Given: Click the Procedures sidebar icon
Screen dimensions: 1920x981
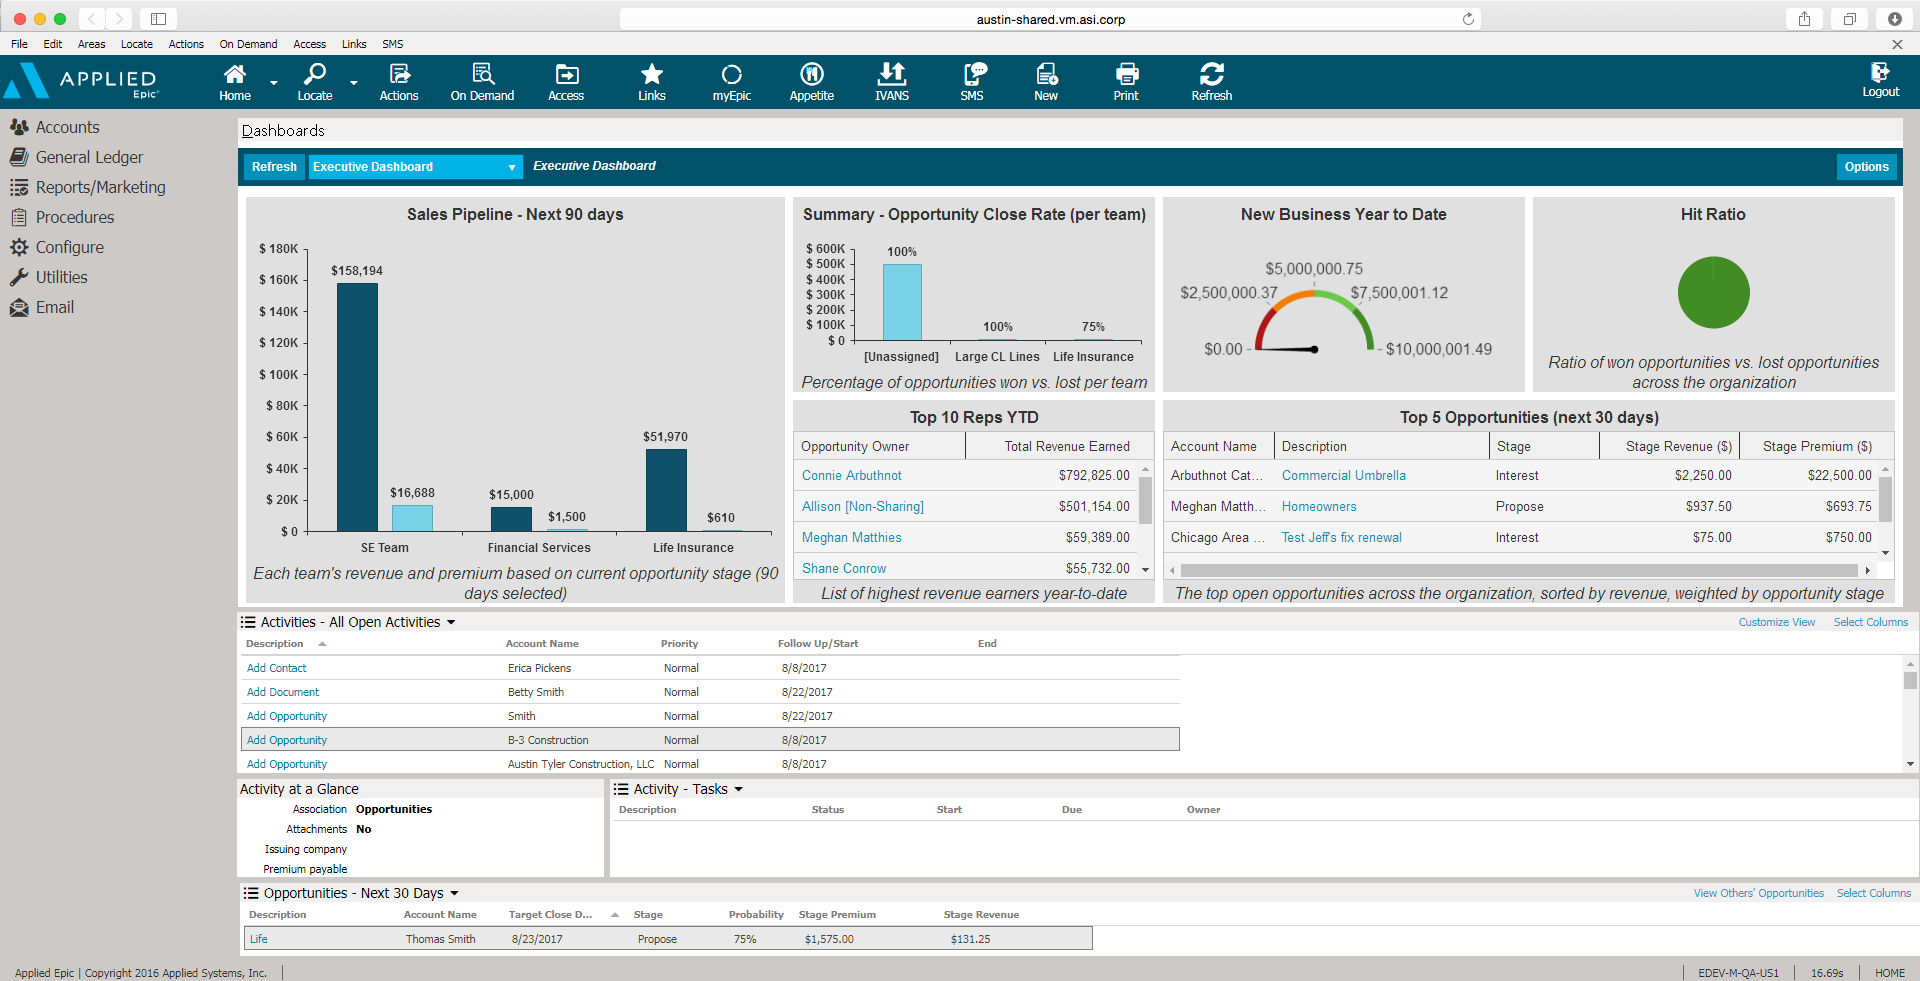Looking at the screenshot, I should coord(74,217).
